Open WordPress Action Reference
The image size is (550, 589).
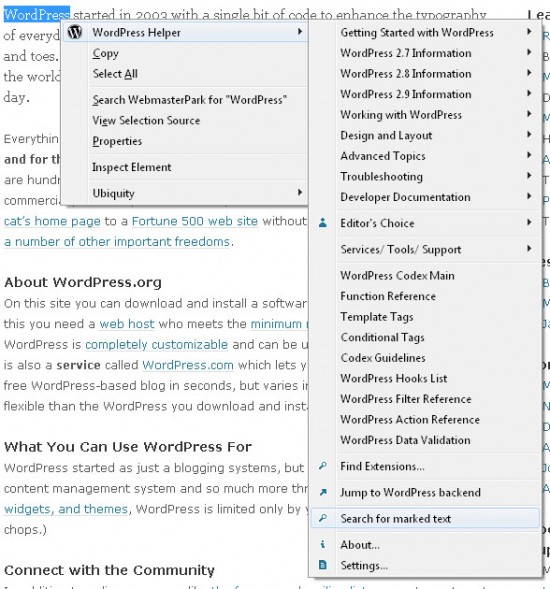click(x=425, y=419)
